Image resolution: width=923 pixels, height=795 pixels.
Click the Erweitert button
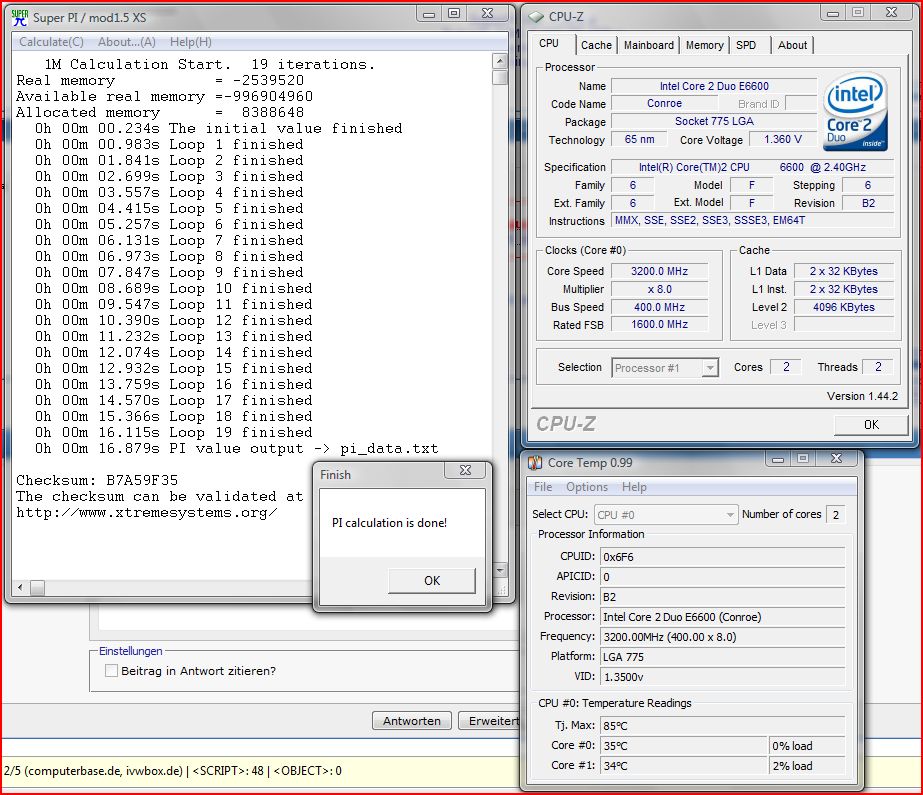coord(490,721)
